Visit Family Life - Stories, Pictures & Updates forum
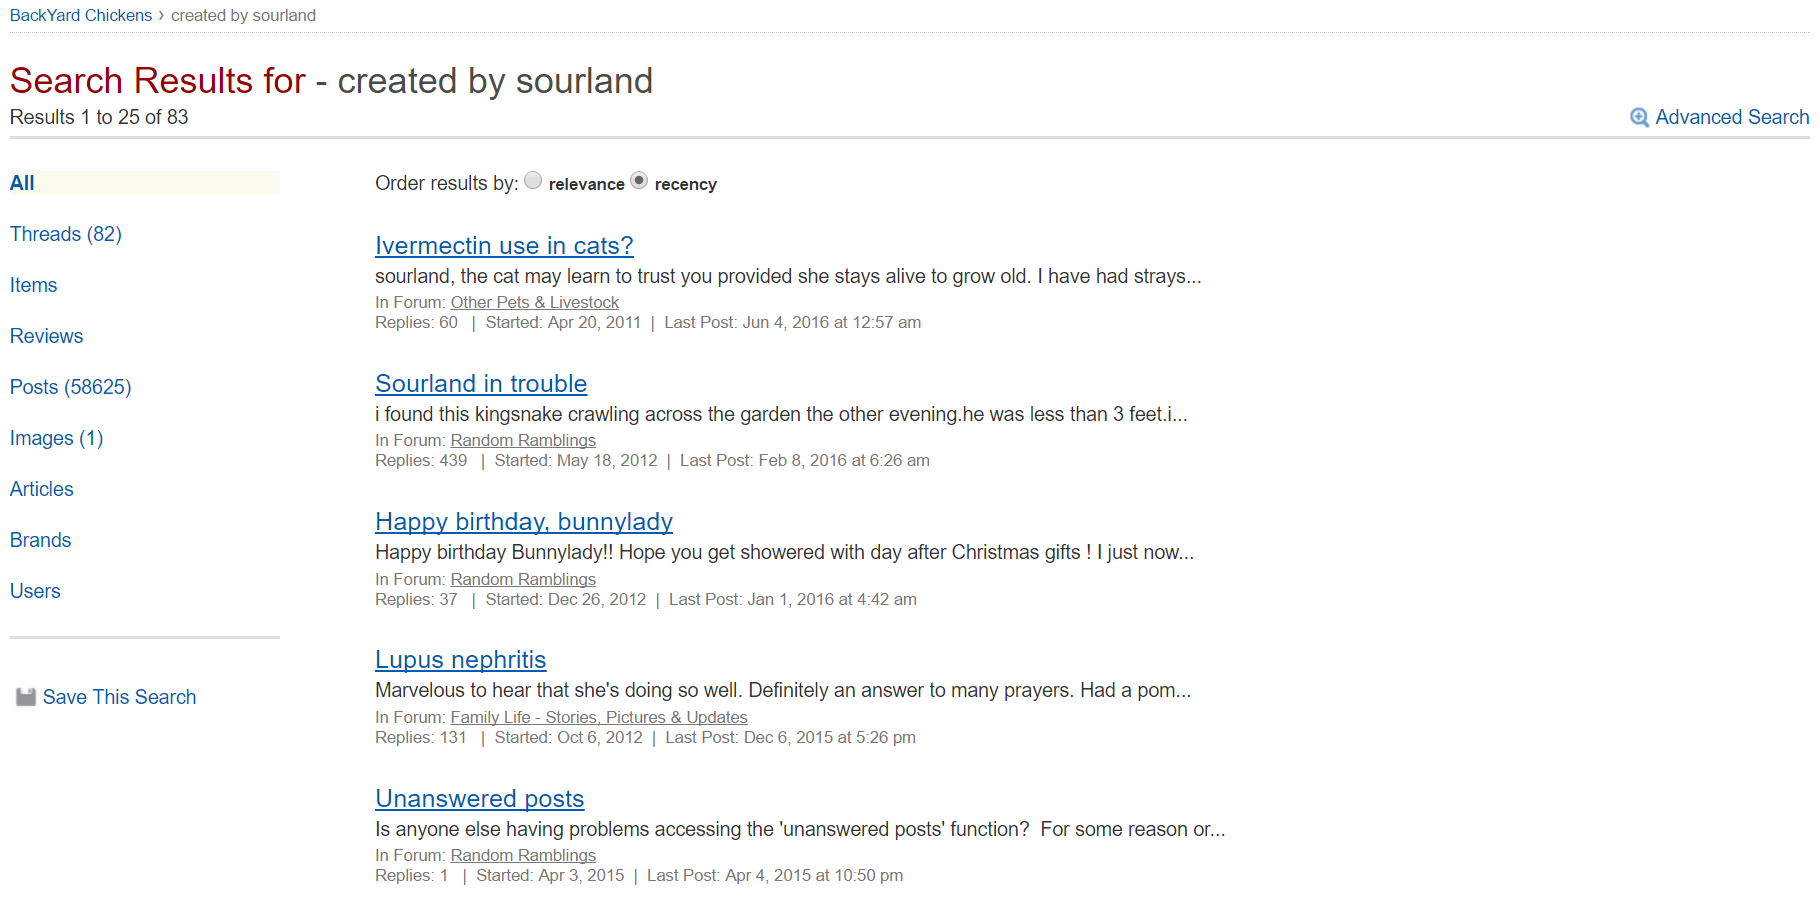Image resolution: width=1820 pixels, height=914 pixels. point(599,718)
